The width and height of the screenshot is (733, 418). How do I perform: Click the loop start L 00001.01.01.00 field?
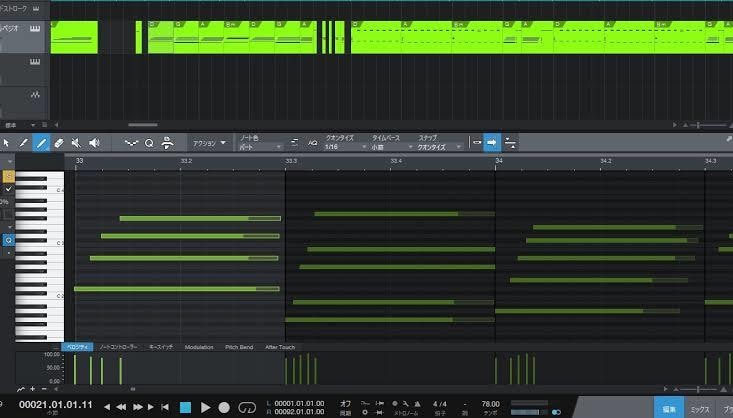tap(299, 404)
